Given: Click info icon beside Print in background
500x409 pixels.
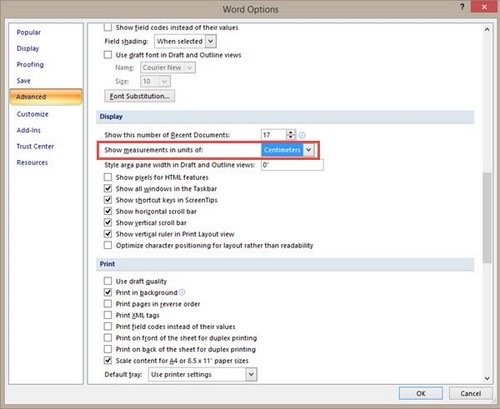Looking at the screenshot, I should (182, 292).
